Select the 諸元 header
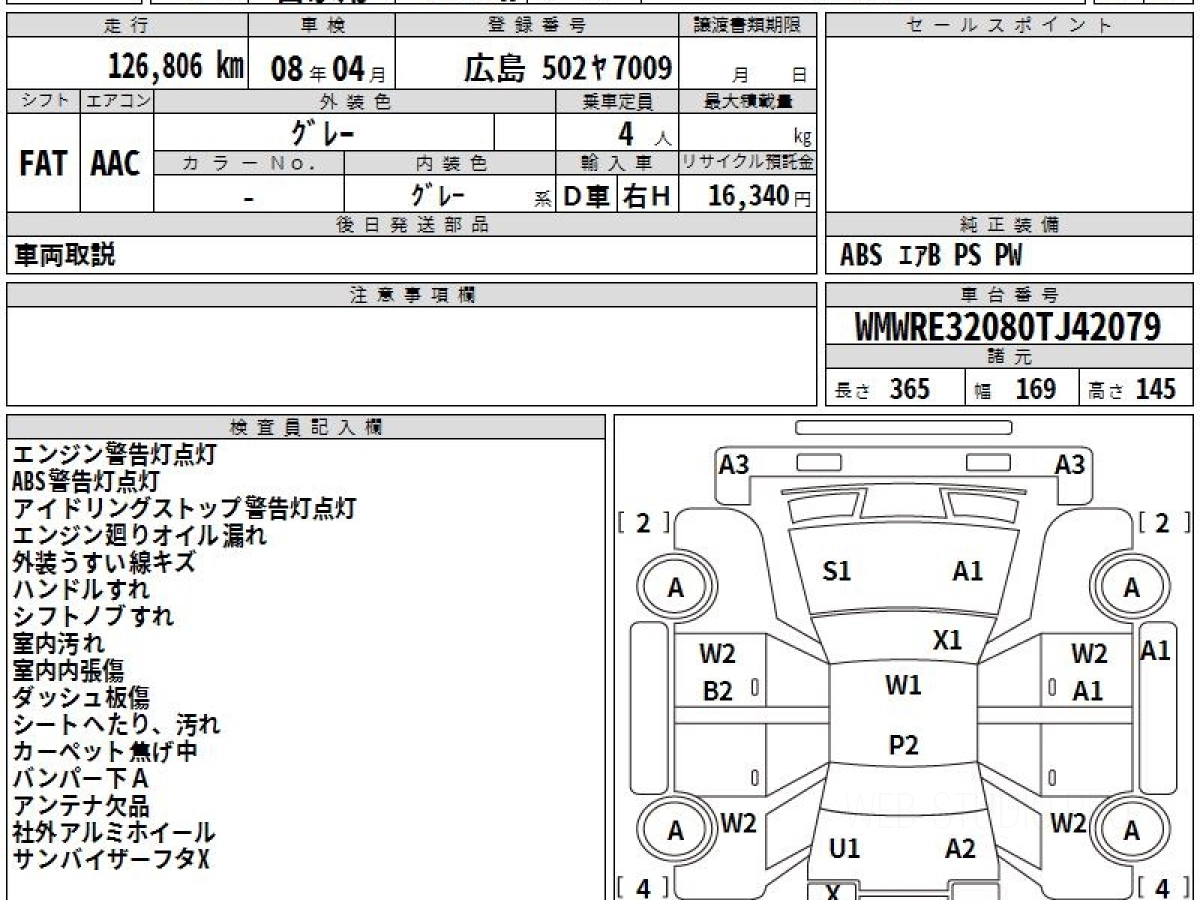Image resolution: width=1200 pixels, height=900 pixels. tap(1009, 357)
